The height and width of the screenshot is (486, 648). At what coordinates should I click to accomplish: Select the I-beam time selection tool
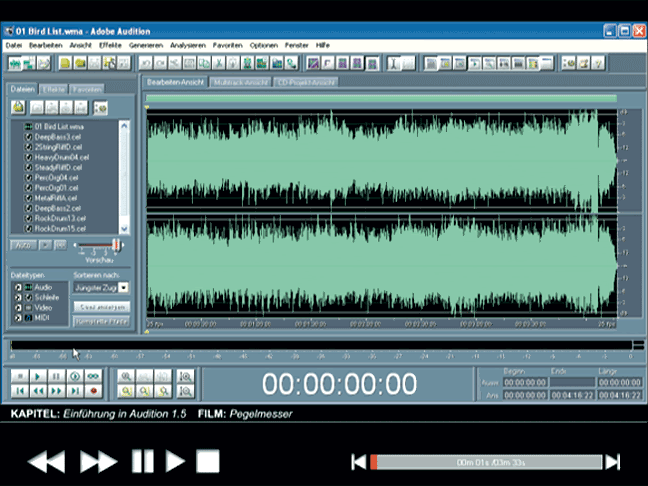point(394,63)
